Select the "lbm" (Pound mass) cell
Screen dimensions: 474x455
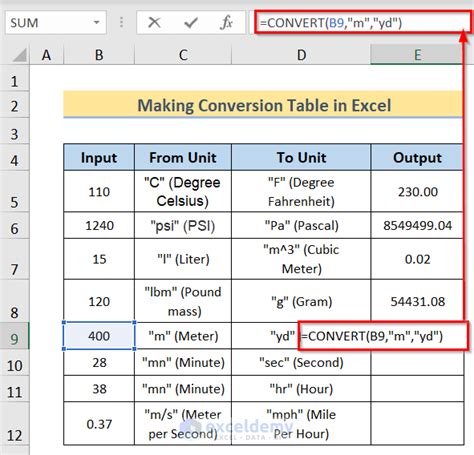point(183,301)
